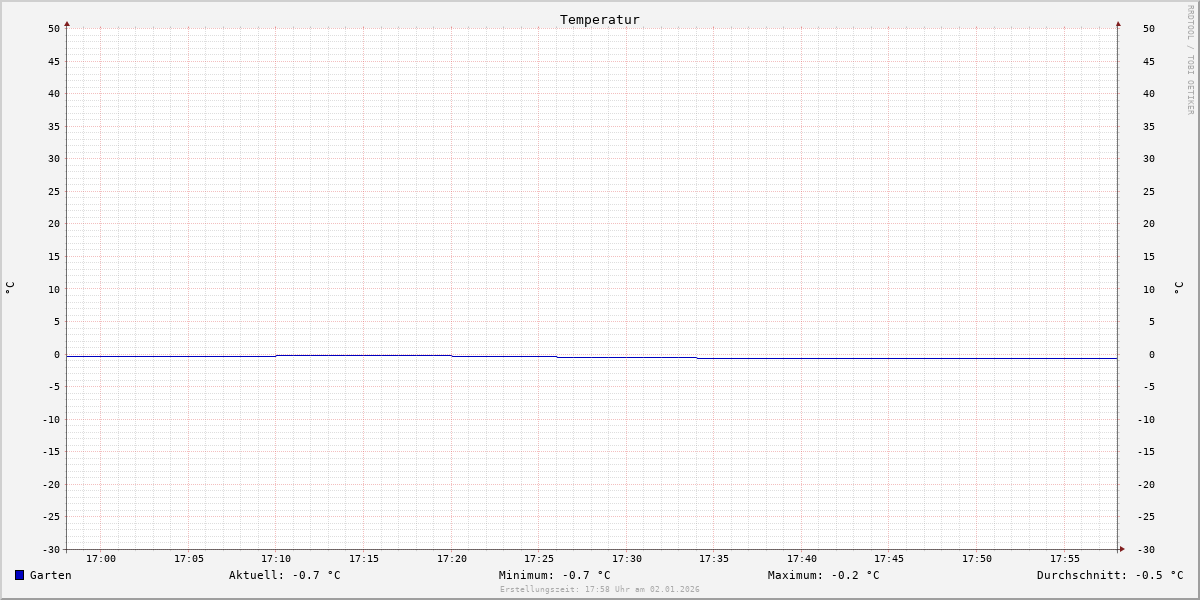Click the 17:35 time axis label
The image size is (1200, 600).
[x=714, y=559]
